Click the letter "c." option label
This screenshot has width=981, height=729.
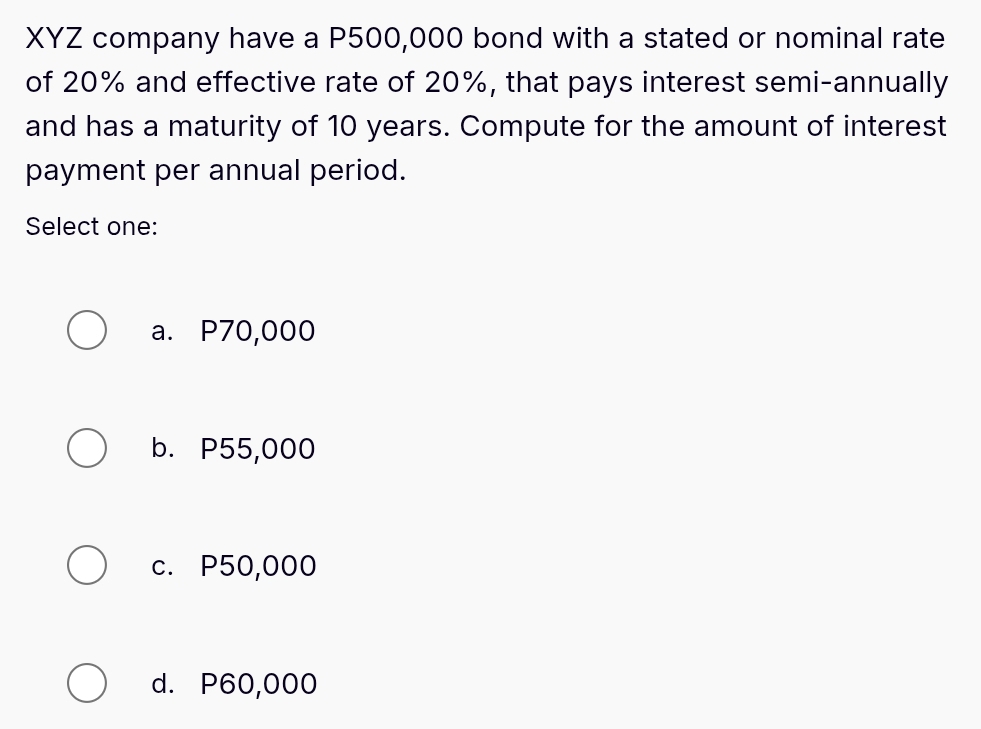[163, 567]
